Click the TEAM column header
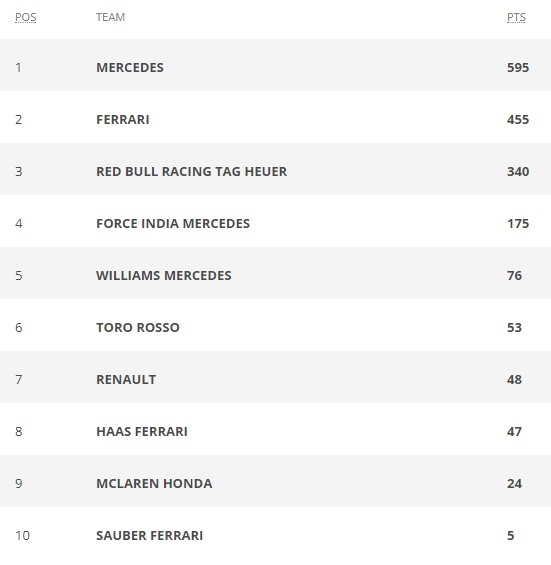551x565 pixels. click(110, 17)
